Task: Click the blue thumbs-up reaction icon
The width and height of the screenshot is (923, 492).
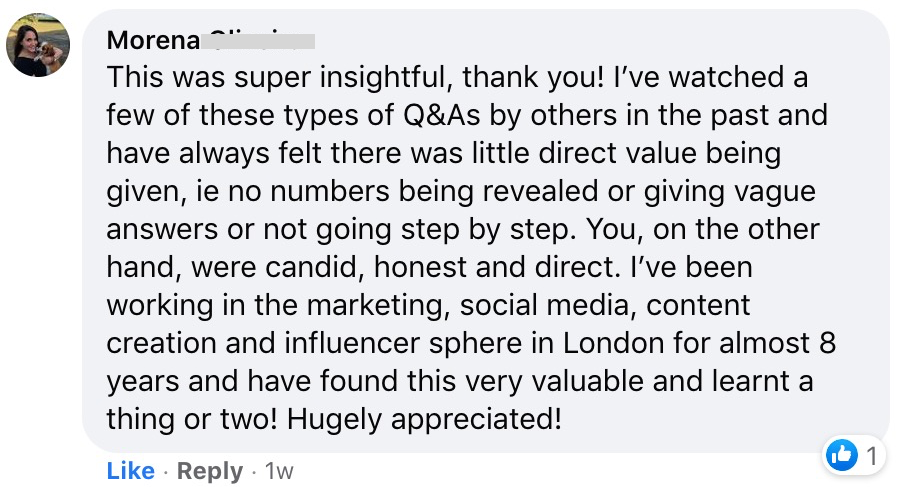Action: click(842, 455)
